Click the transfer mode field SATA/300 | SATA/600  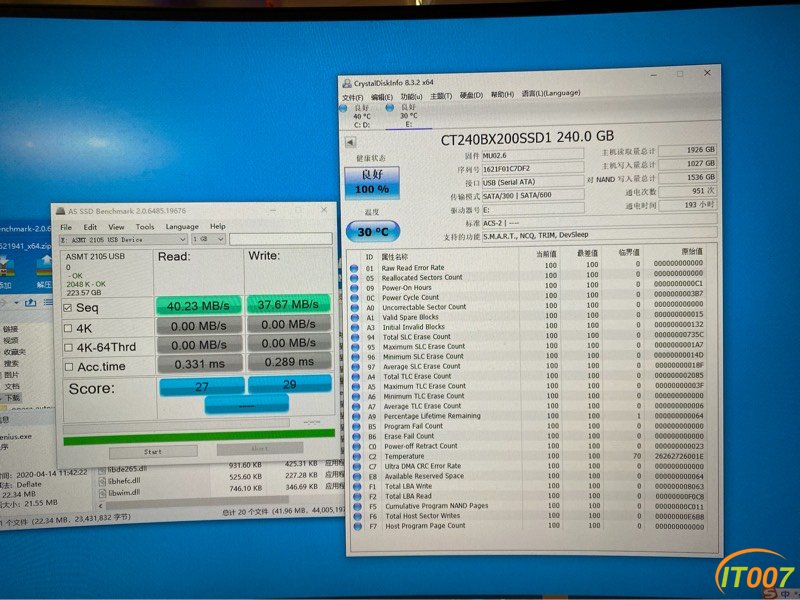coord(533,195)
